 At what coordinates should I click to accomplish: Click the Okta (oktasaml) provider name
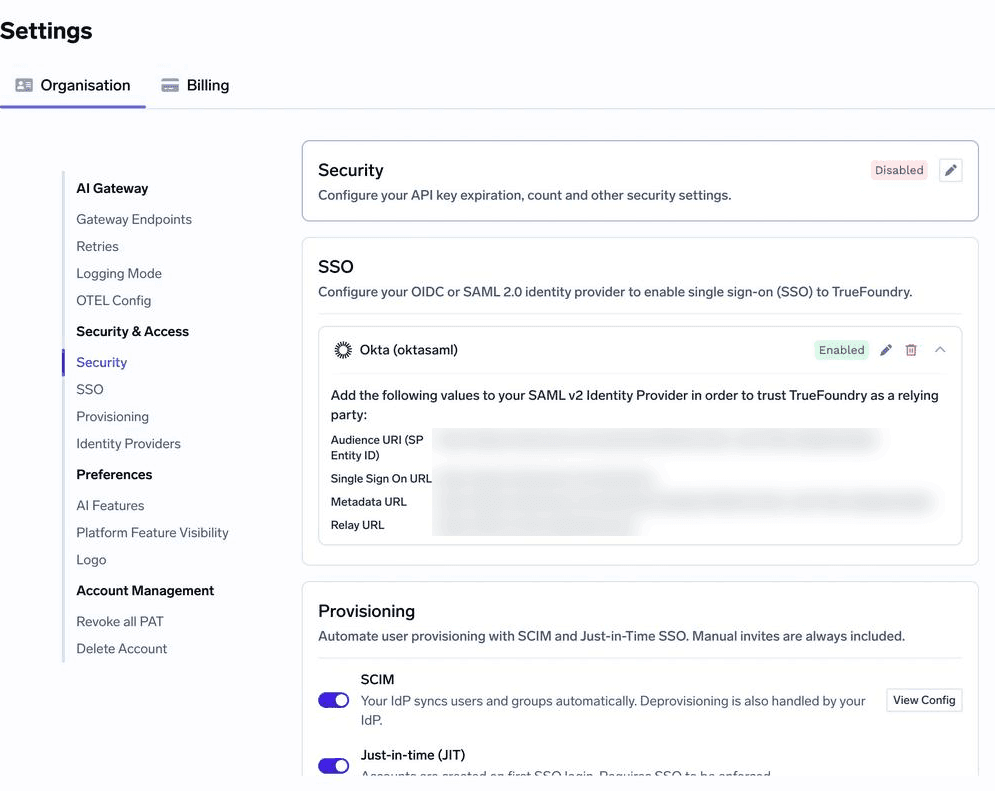point(409,350)
